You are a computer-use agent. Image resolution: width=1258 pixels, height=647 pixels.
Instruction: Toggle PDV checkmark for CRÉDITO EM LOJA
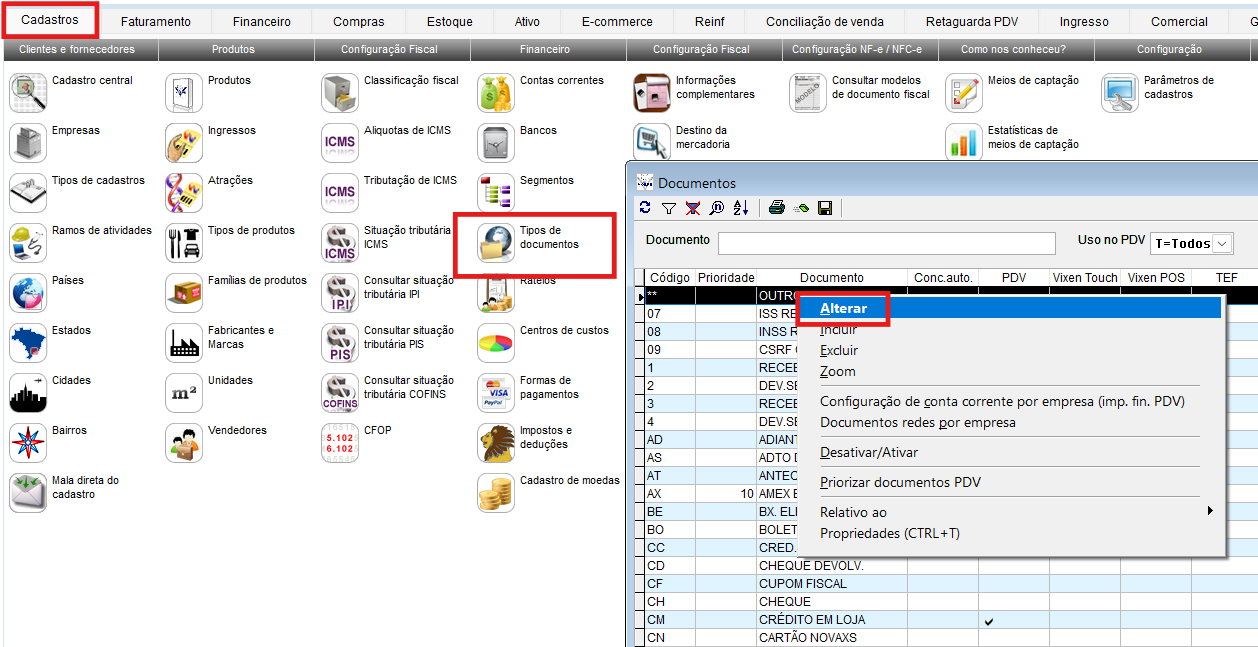click(989, 620)
